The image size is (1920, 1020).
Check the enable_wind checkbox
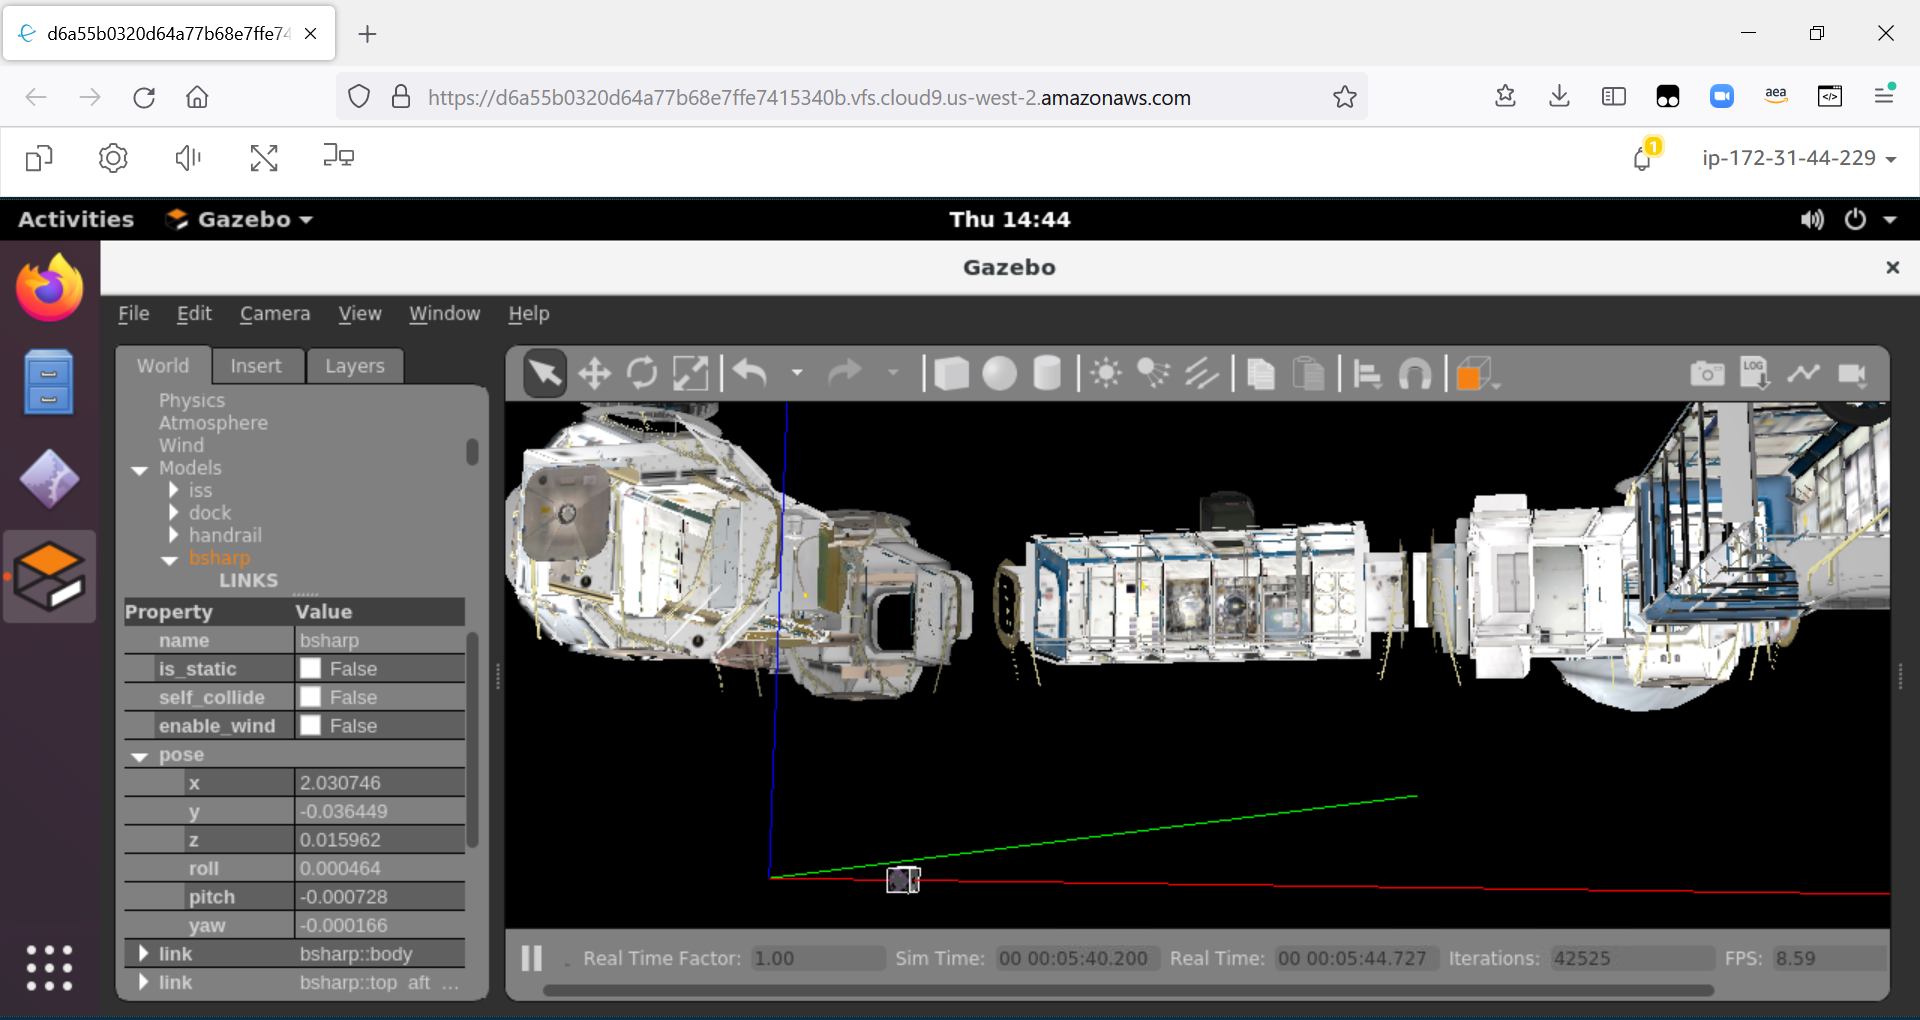point(311,725)
